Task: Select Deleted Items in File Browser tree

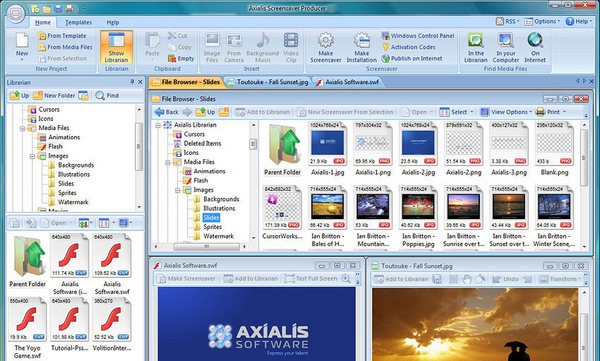Action: click(x=202, y=144)
